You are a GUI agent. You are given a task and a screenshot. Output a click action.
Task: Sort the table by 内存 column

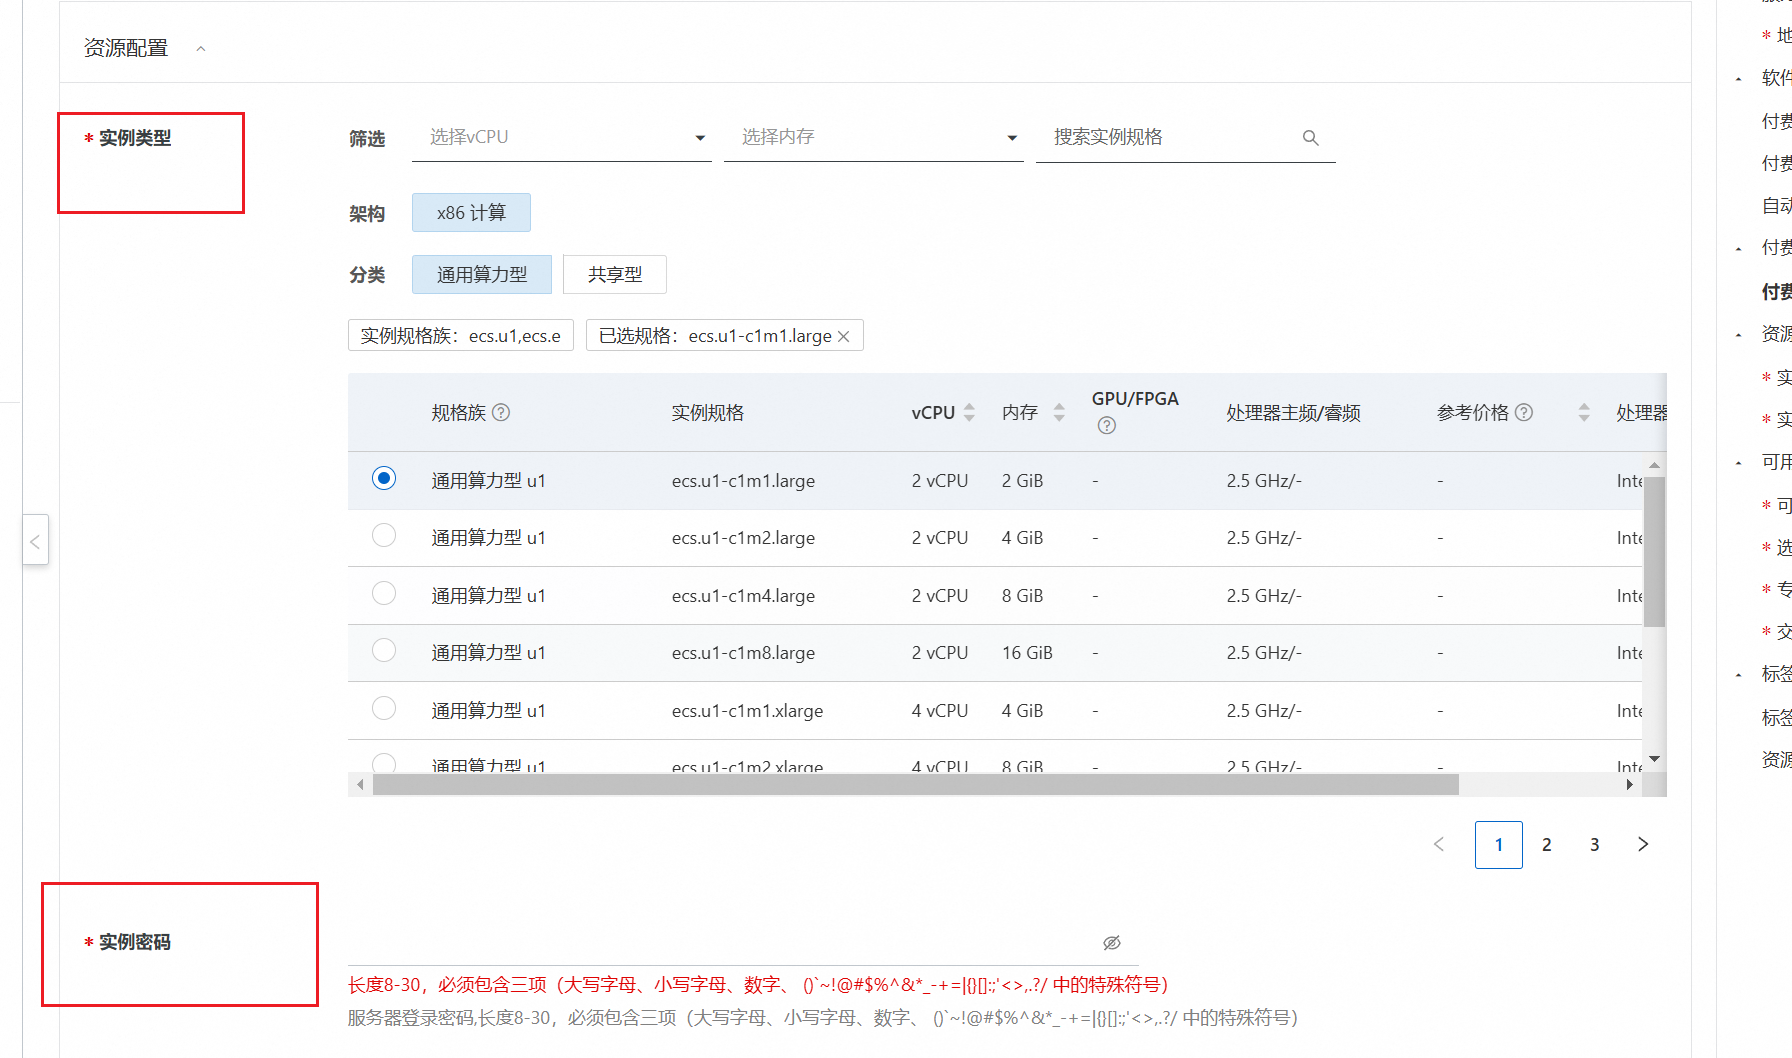[x=1058, y=411]
